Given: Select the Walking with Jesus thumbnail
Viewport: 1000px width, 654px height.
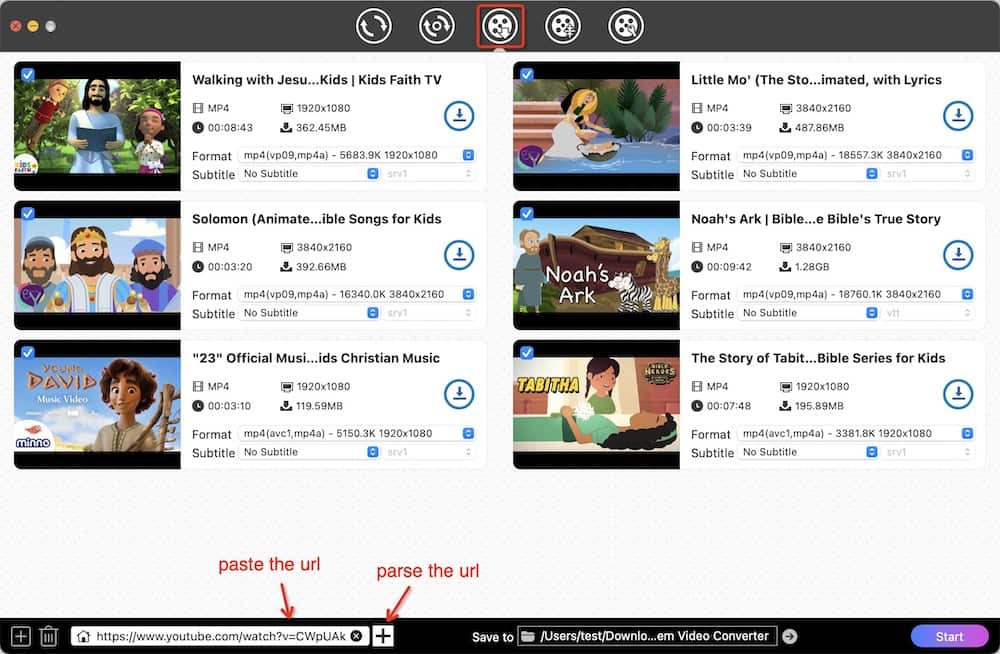Looking at the screenshot, I should point(97,126).
